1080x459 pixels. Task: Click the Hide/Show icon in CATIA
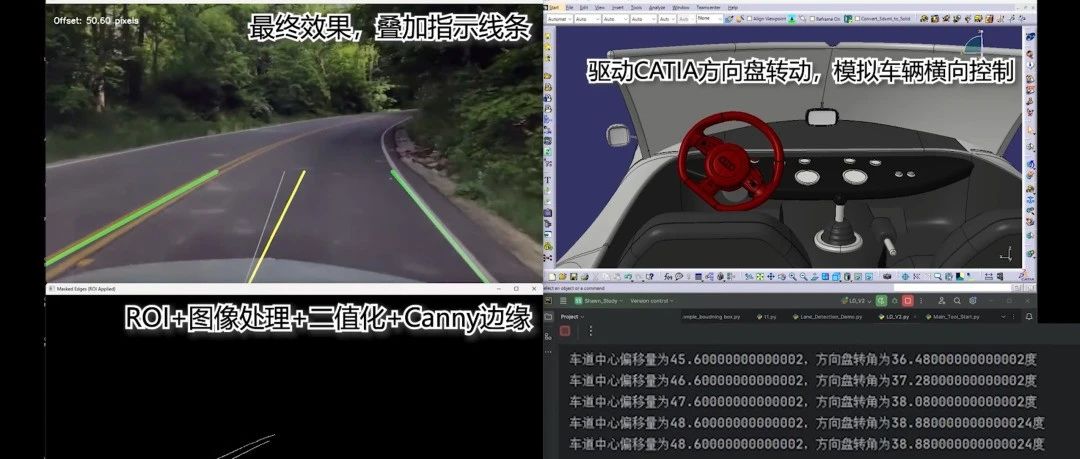tap(858, 276)
